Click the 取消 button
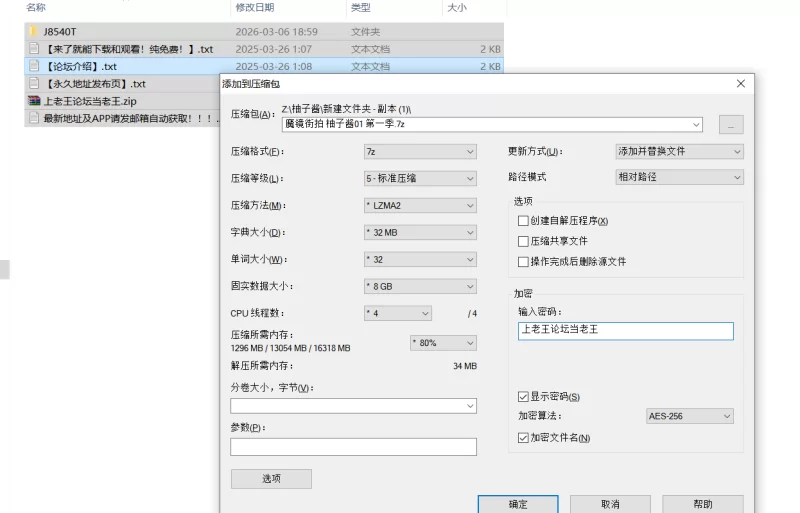The width and height of the screenshot is (800, 513). point(610,504)
